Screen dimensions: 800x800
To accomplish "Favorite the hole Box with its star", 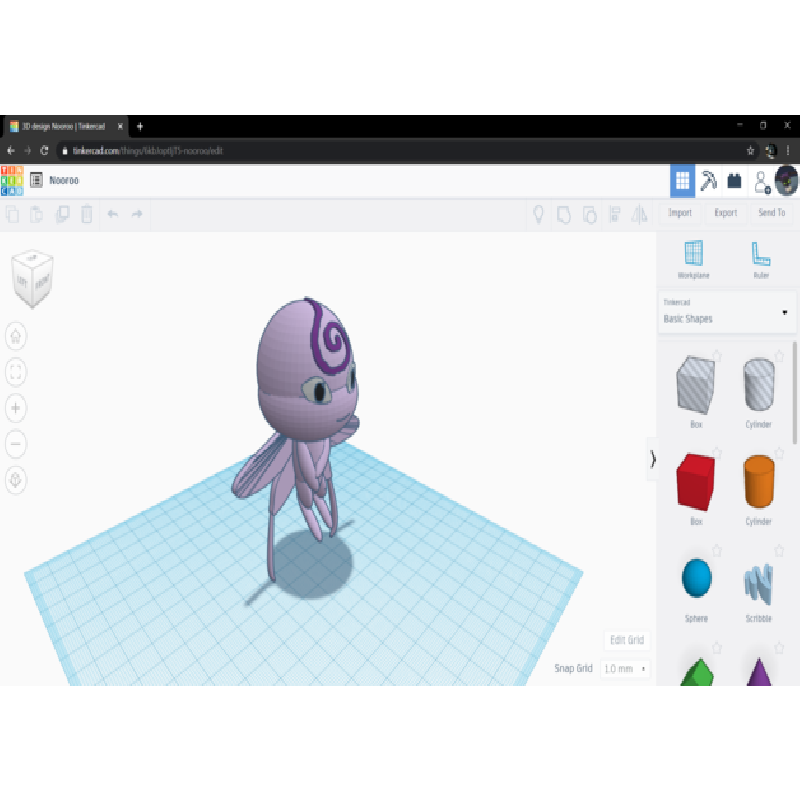I will (717, 356).
